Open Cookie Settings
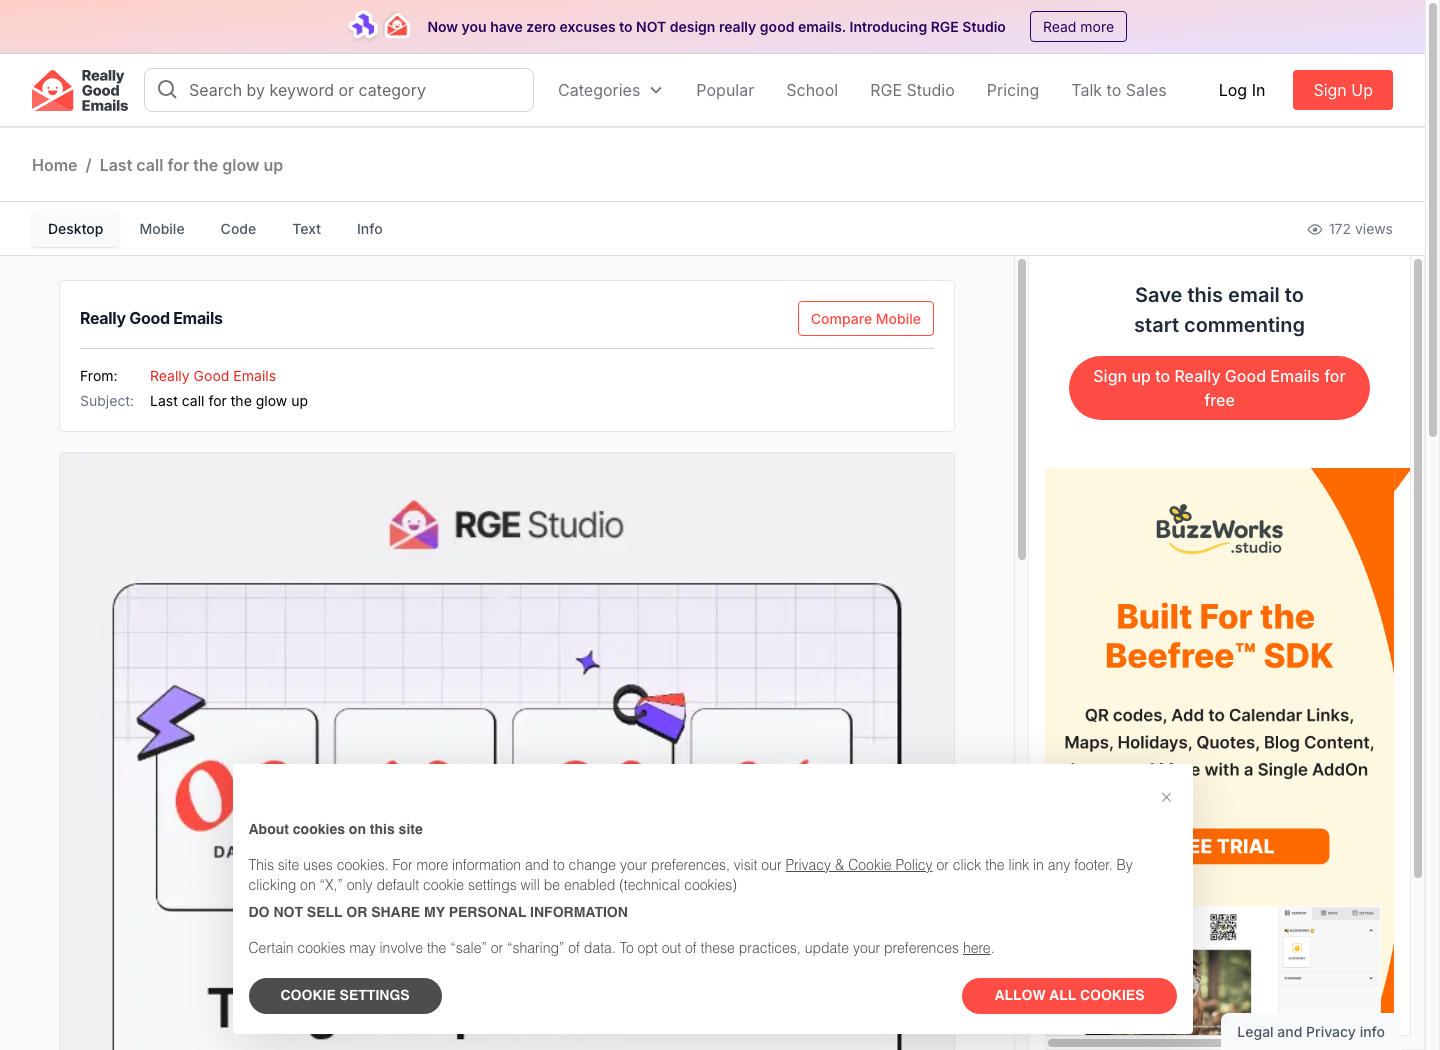 click(345, 996)
